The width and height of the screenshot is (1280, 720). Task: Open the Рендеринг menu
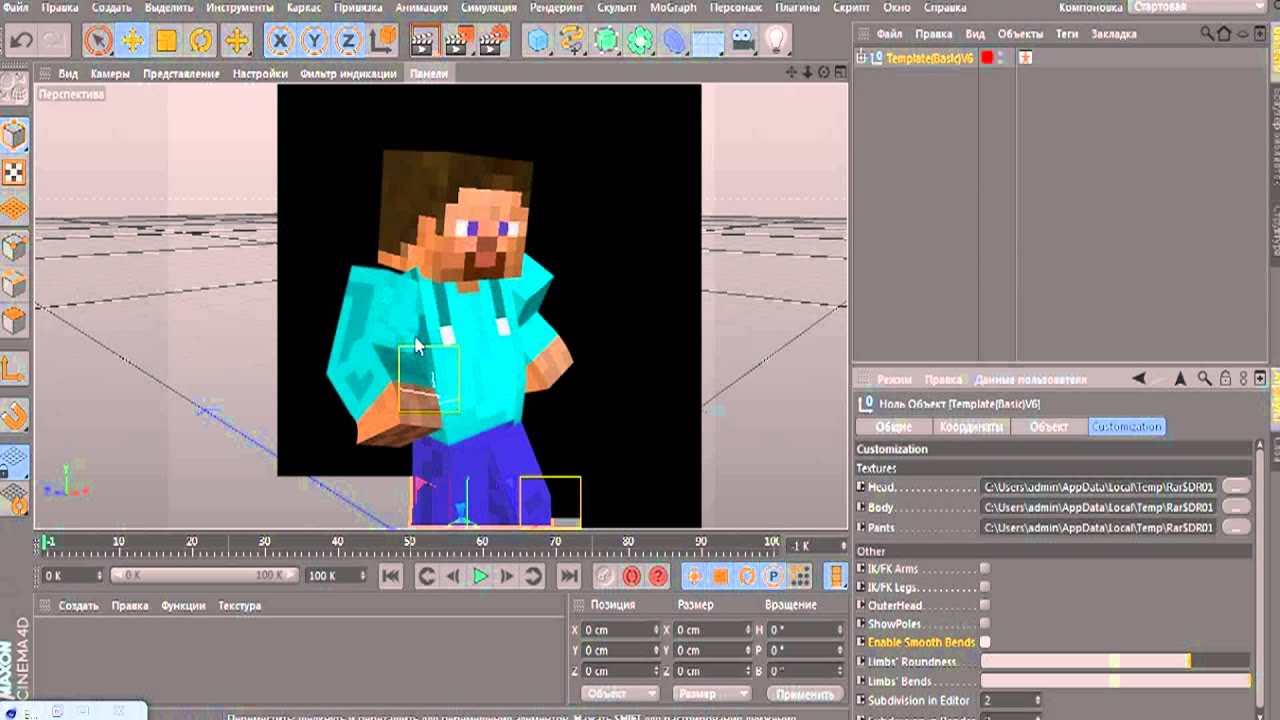[556, 7]
